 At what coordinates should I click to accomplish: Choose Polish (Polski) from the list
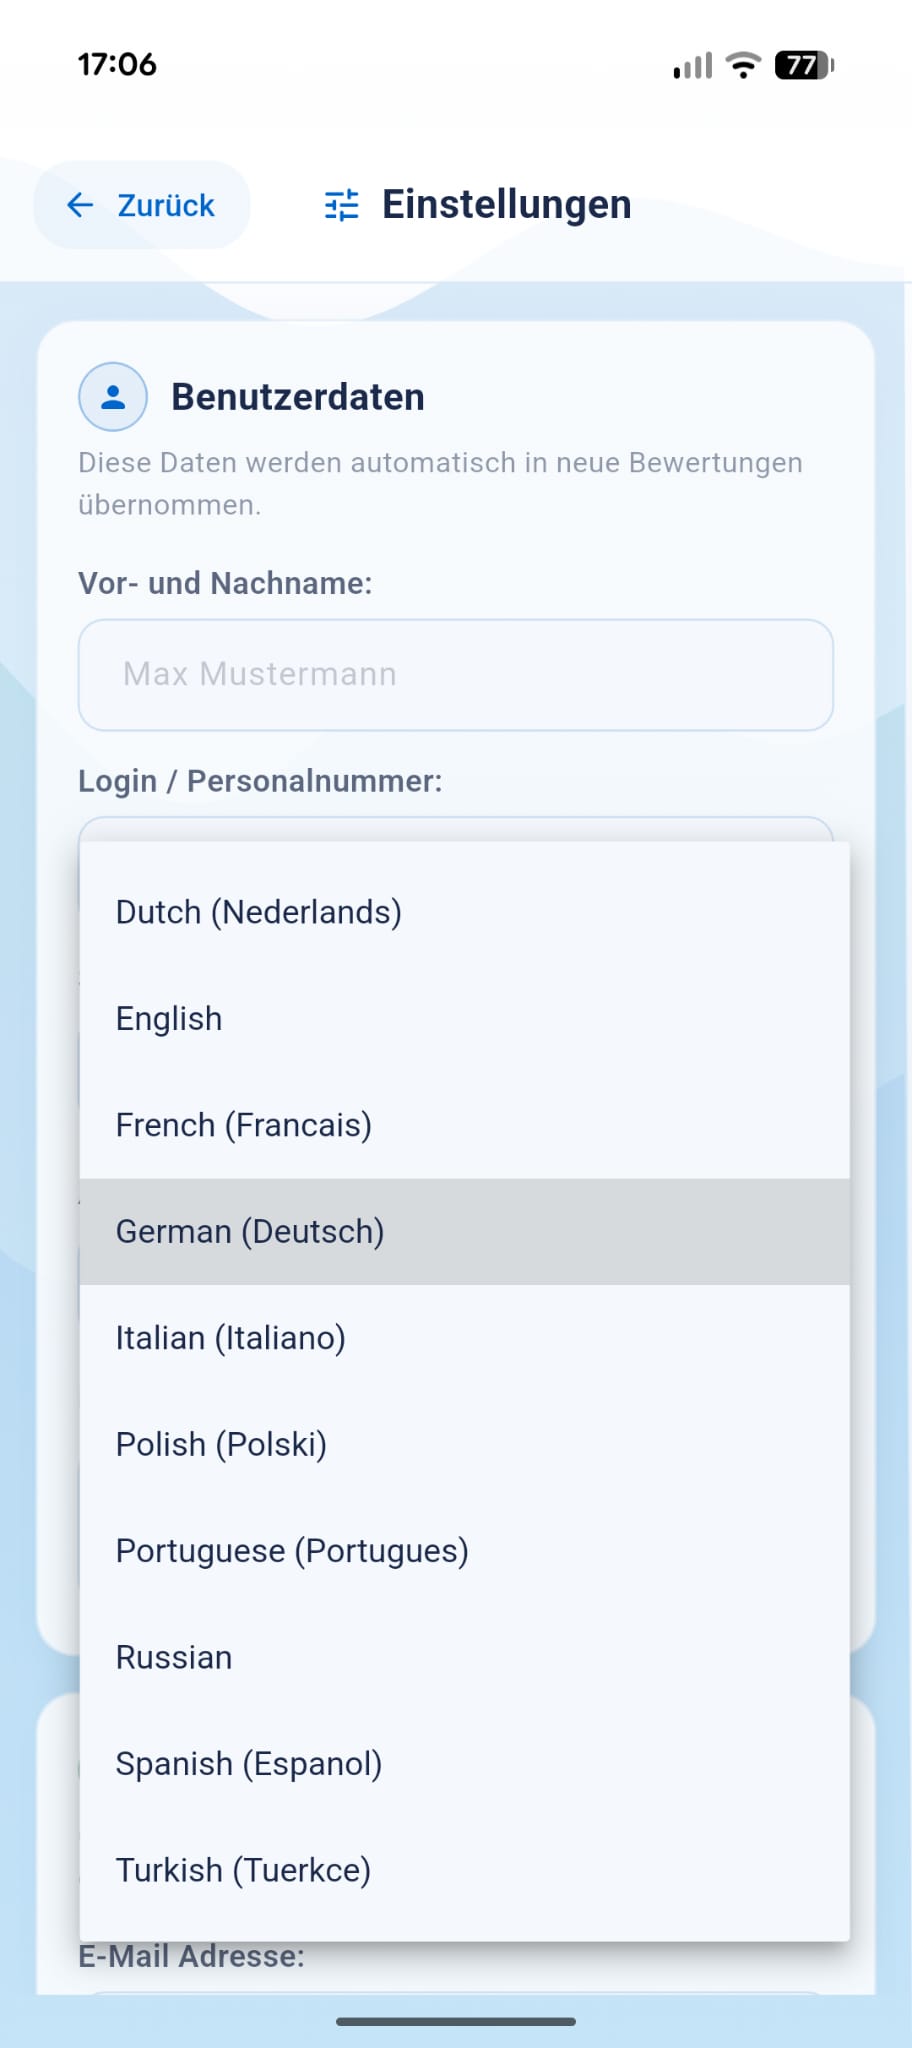[222, 1444]
